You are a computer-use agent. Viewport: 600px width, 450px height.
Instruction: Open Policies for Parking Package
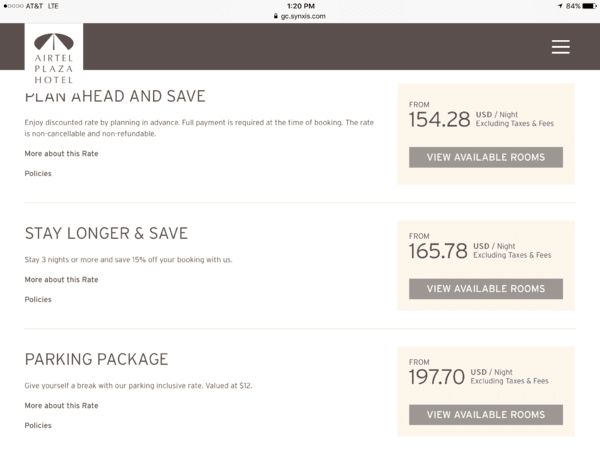pyautogui.click(x=38, y=425)
